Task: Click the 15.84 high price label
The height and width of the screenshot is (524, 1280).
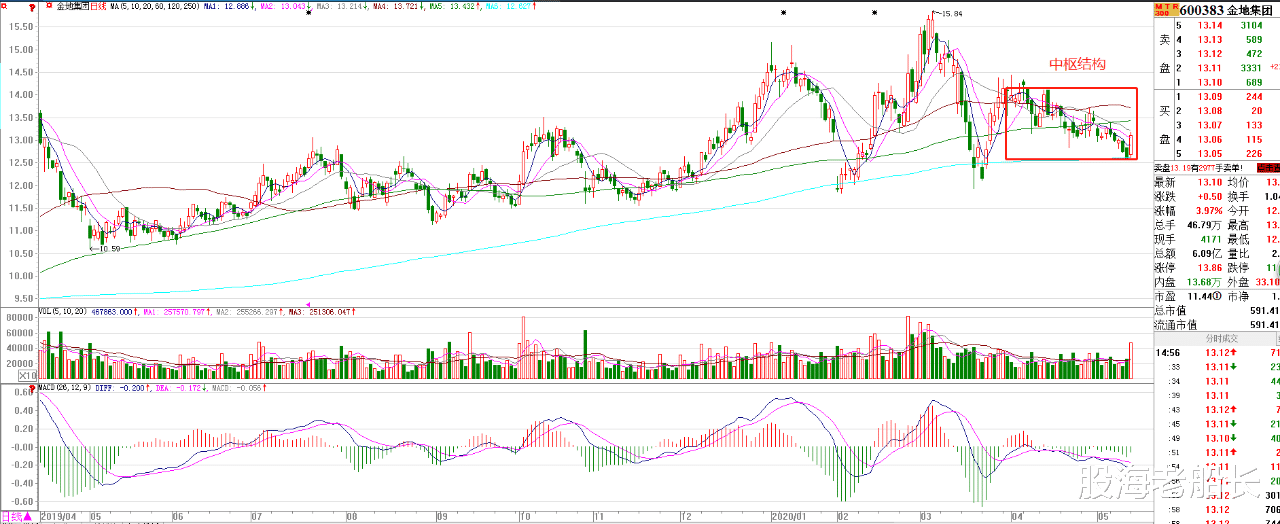Action: click(x=951, y=13)
